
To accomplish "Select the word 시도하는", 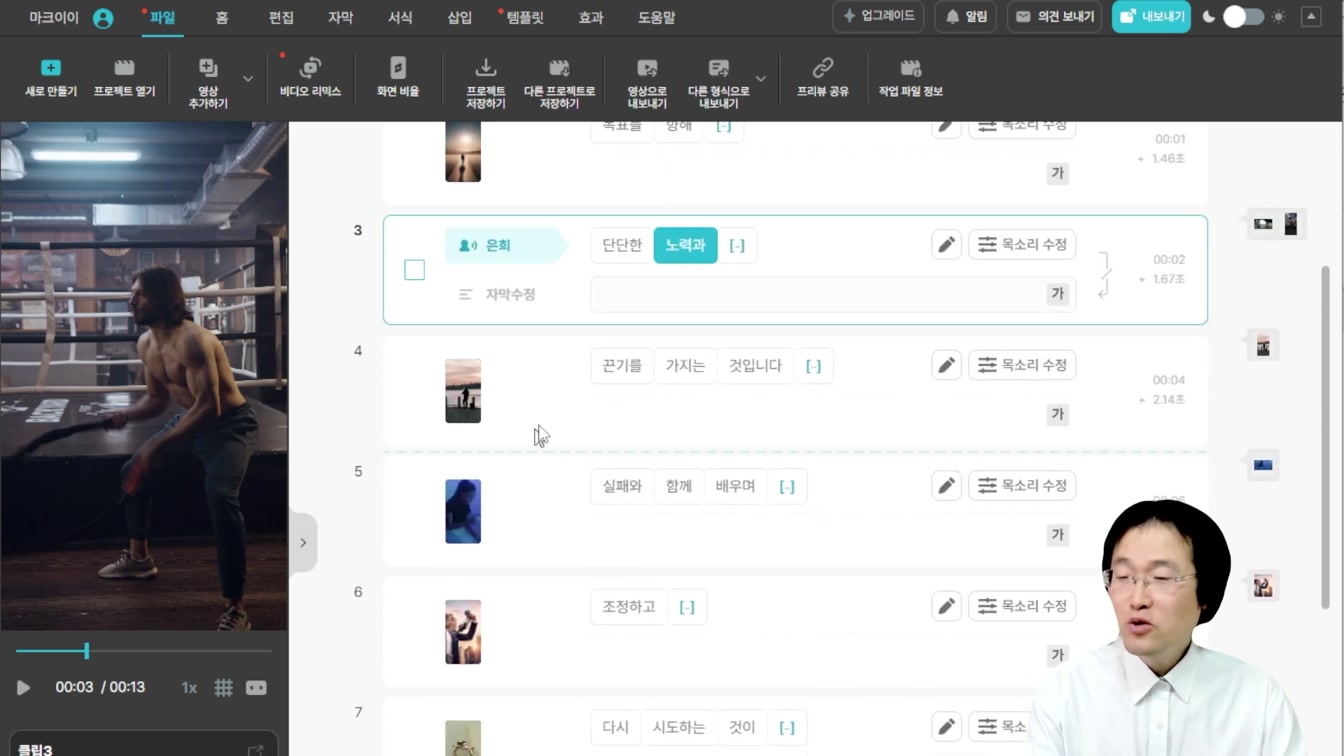I will pyautogui.click(x=679, y=727).
